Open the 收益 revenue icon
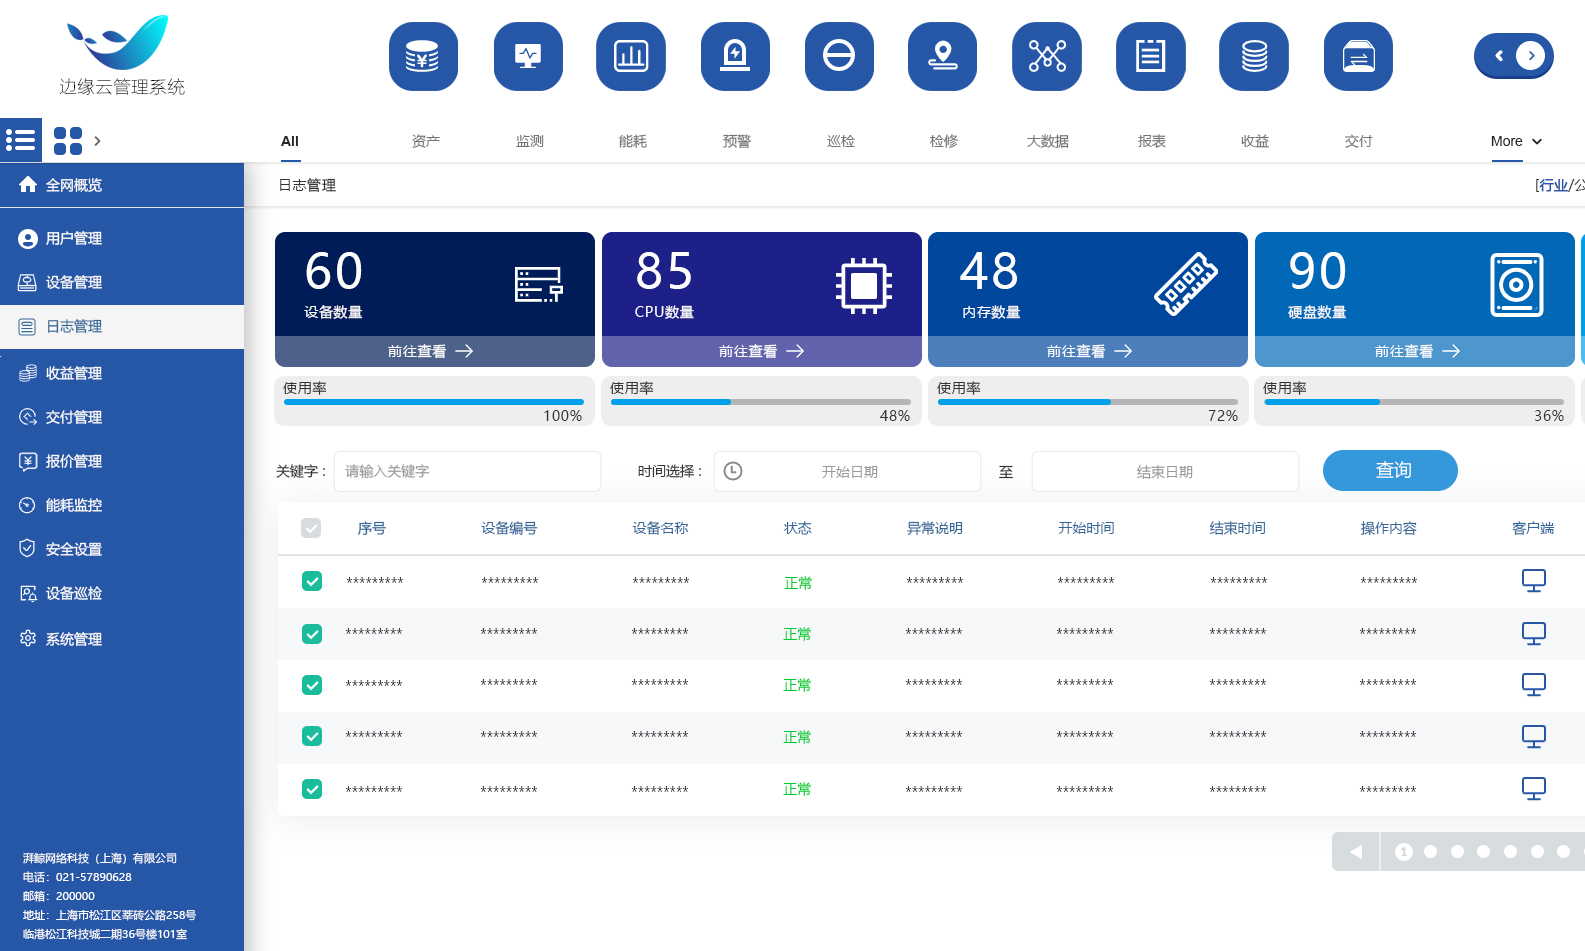 1254,56
